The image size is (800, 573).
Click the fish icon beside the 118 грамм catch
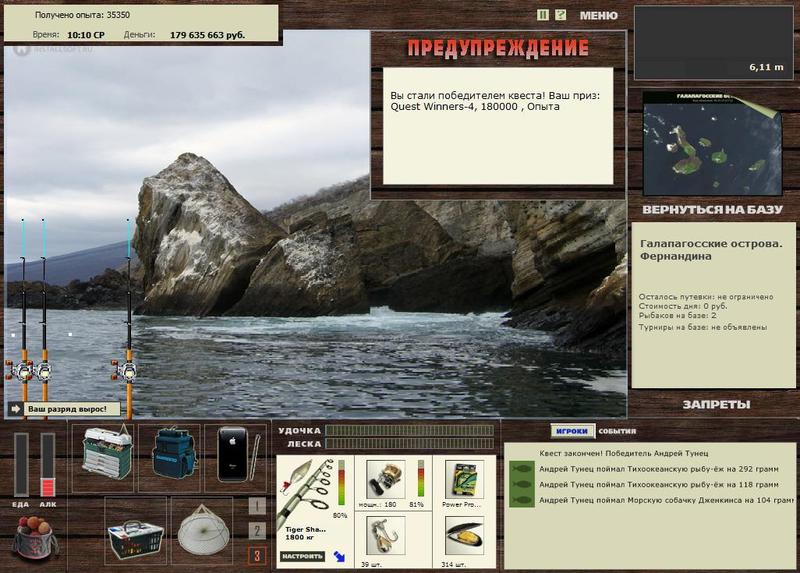pos(521,484)
